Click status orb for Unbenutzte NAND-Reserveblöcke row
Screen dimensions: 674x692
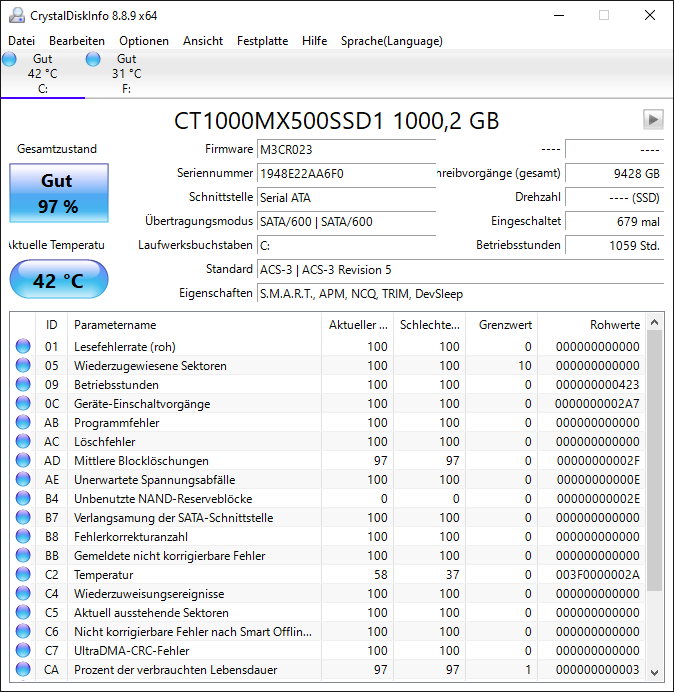(23, 498)
